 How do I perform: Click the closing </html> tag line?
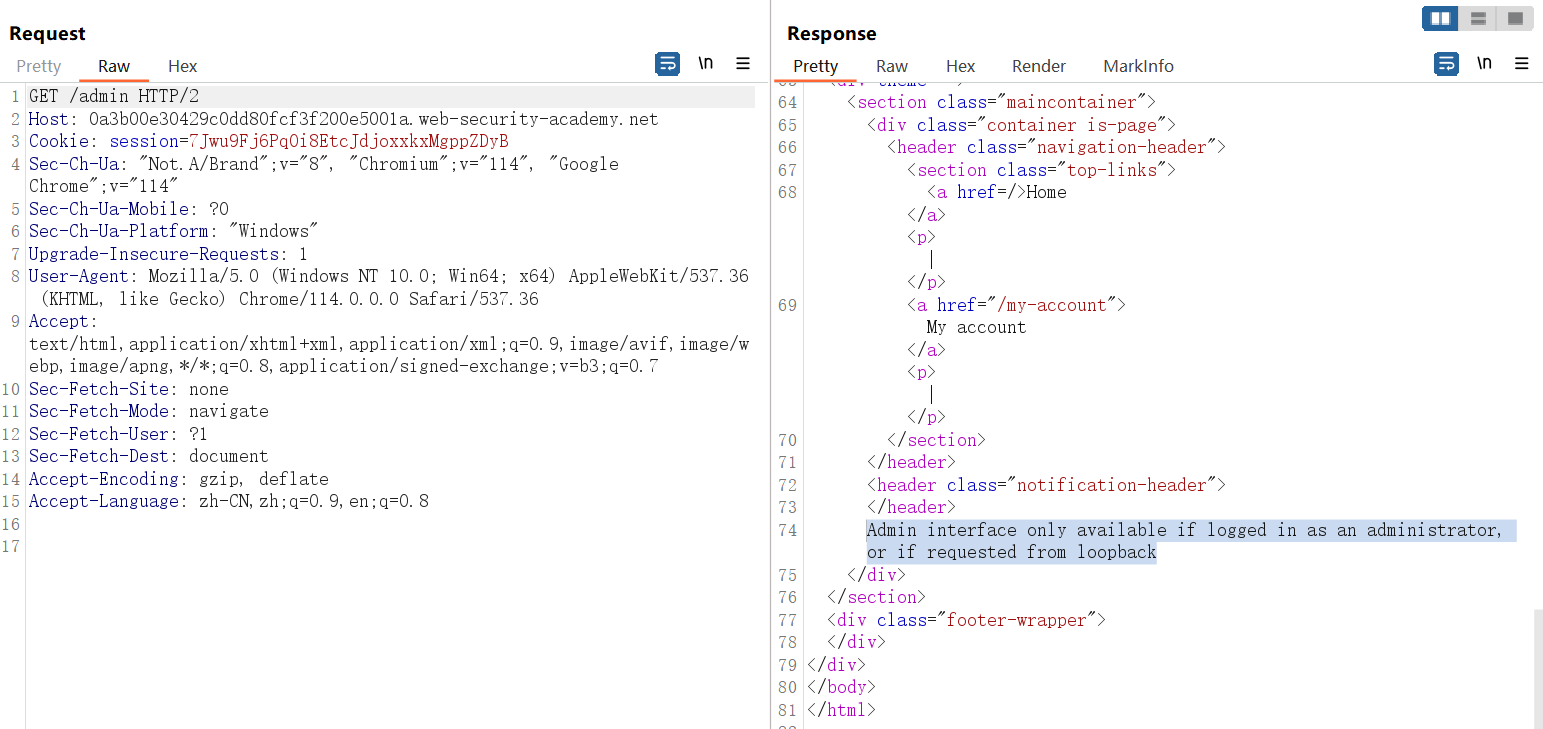click(841, 710)
